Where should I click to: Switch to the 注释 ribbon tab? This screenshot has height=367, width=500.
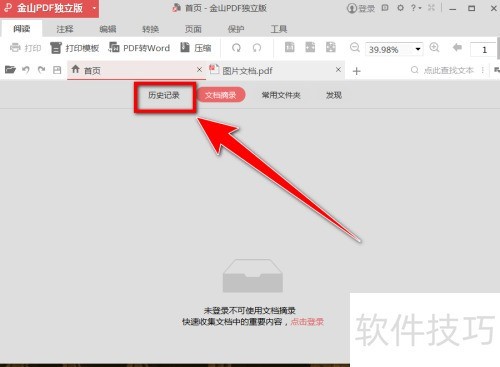coord(65,29)
